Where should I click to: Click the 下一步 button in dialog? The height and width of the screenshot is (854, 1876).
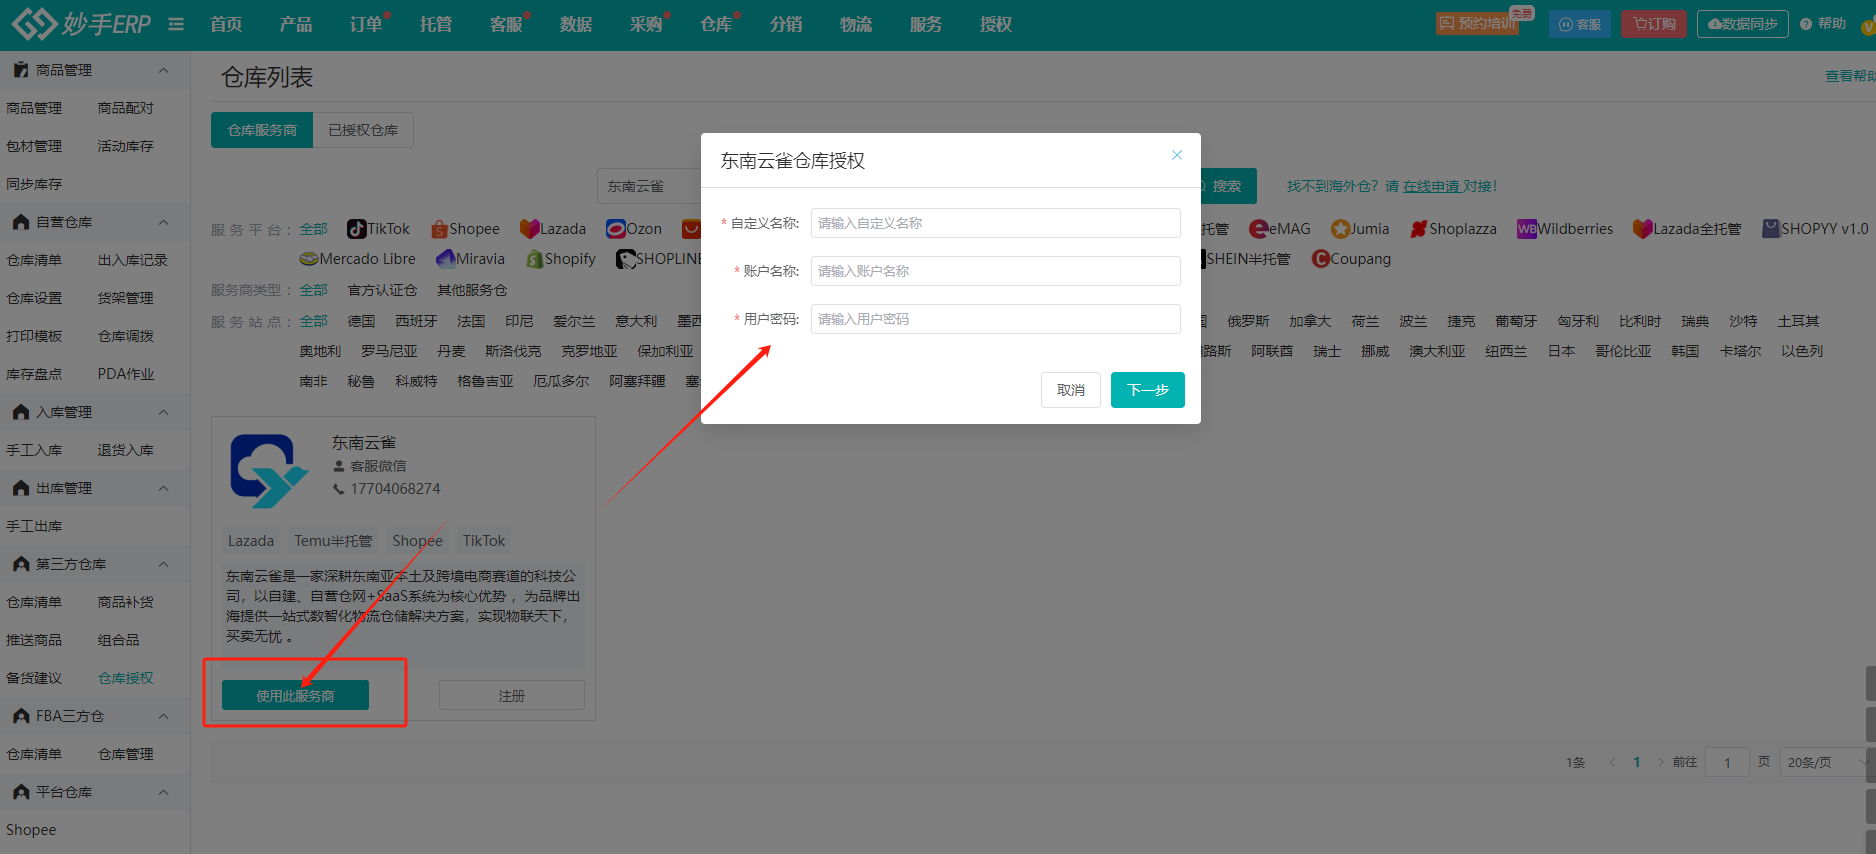click(1148, 390)
